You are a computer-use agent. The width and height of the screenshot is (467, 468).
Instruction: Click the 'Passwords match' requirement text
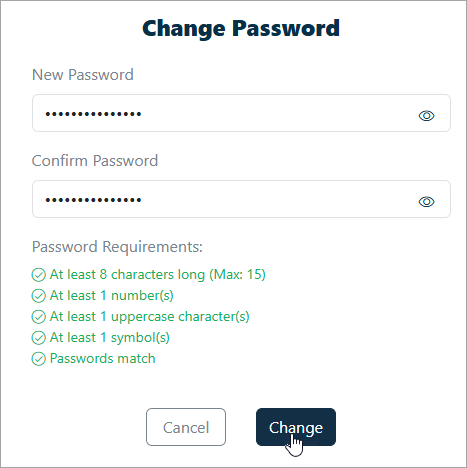[103, 359]
